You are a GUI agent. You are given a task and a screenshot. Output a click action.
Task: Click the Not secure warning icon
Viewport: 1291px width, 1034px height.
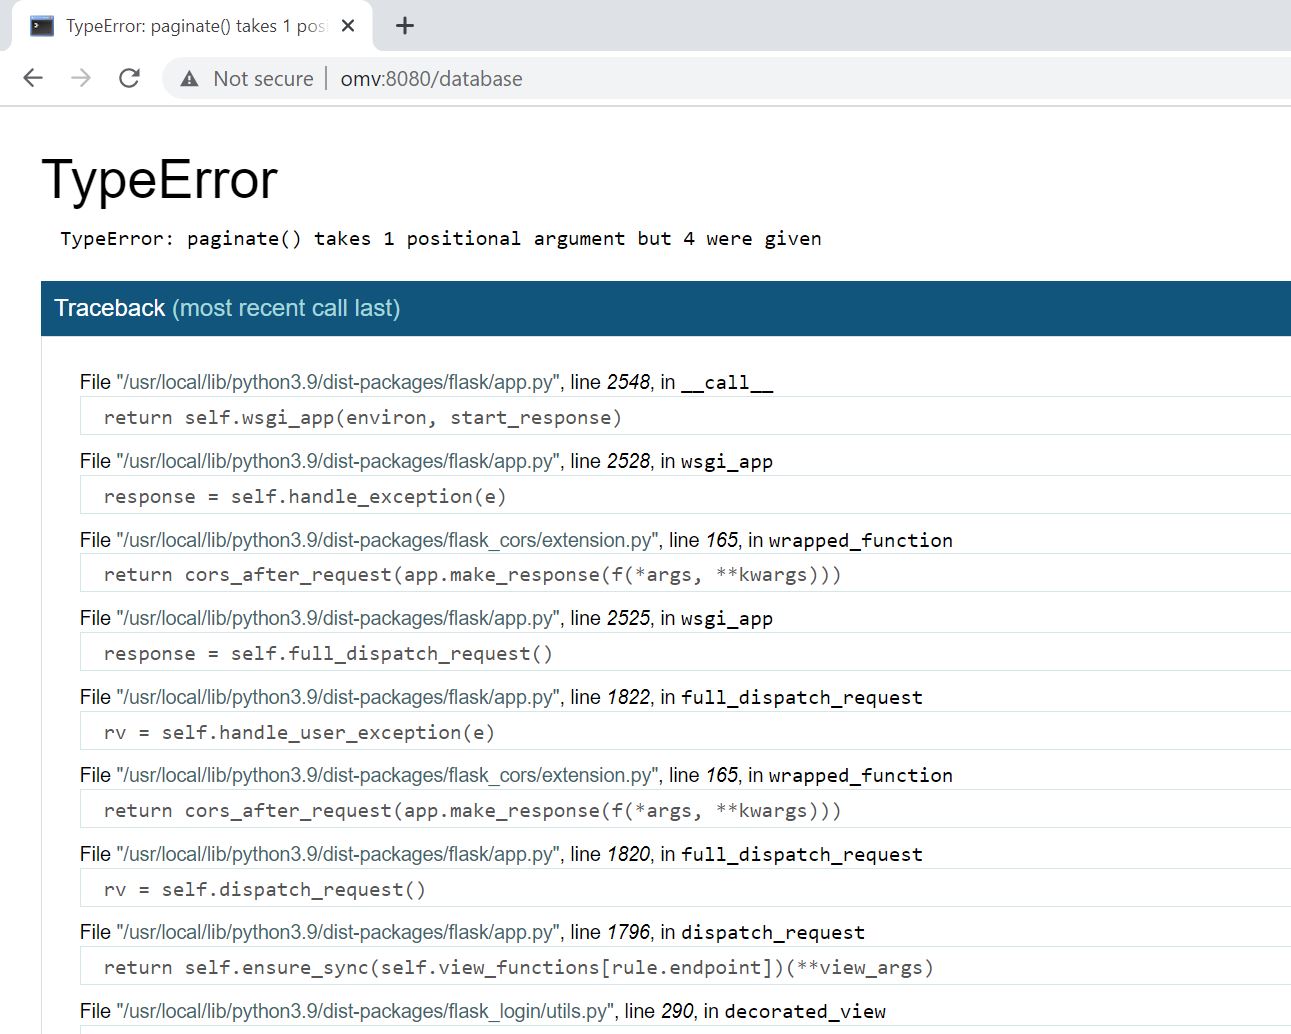tap(189, 79)
